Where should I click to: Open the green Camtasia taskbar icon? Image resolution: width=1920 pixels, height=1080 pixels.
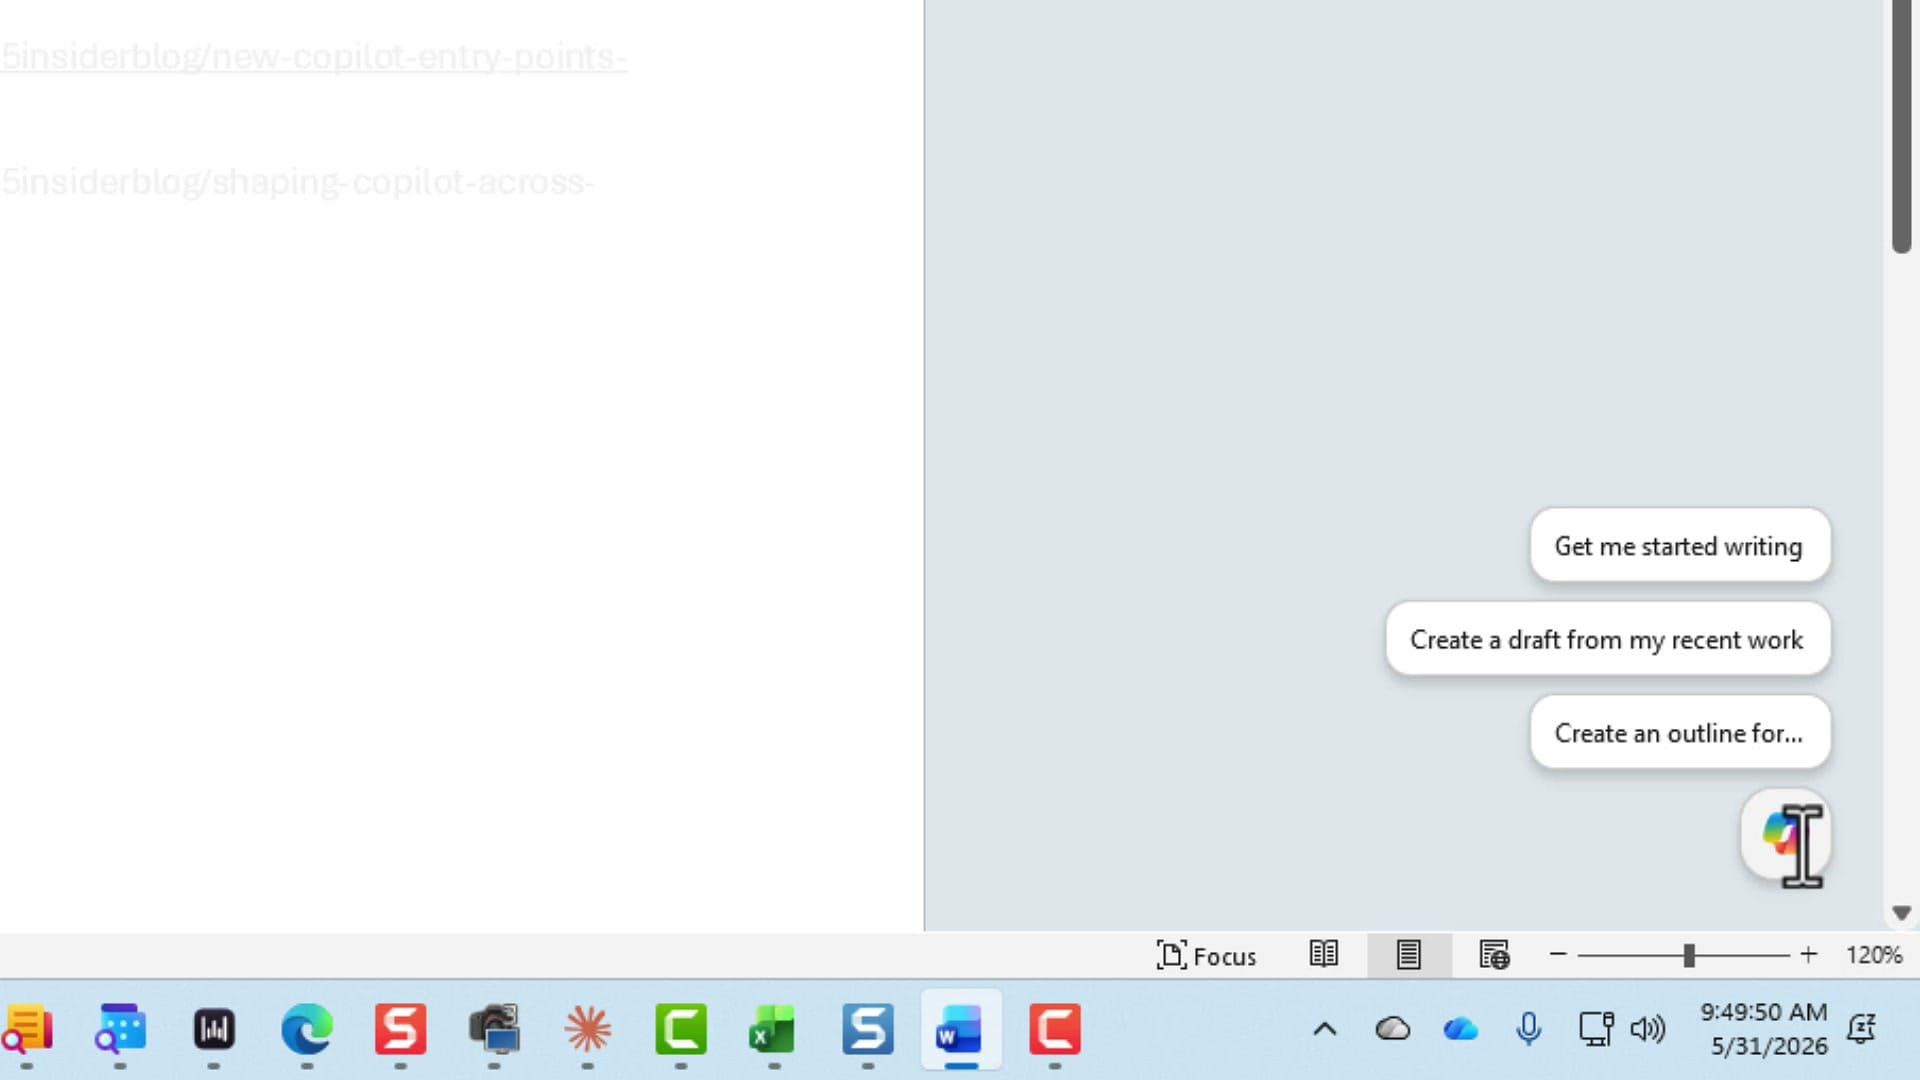[x=681, y=1029]
